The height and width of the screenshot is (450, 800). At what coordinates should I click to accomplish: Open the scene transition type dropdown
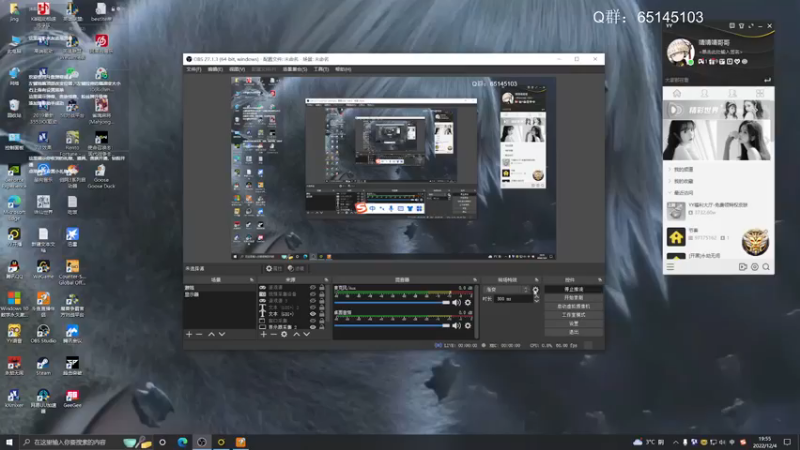click(x=506, y=290)
